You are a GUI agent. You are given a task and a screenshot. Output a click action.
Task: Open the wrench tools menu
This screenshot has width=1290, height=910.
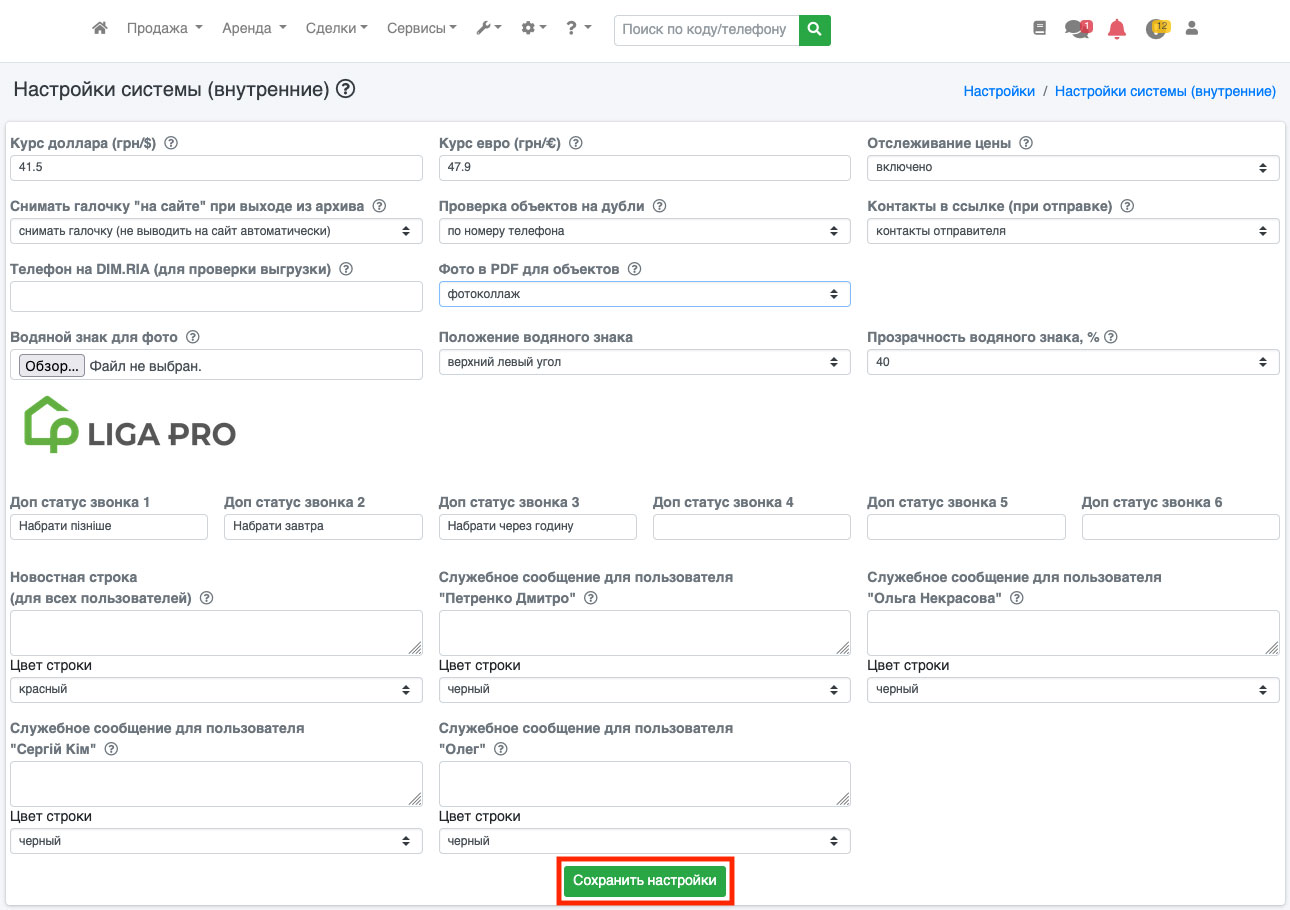488,29
